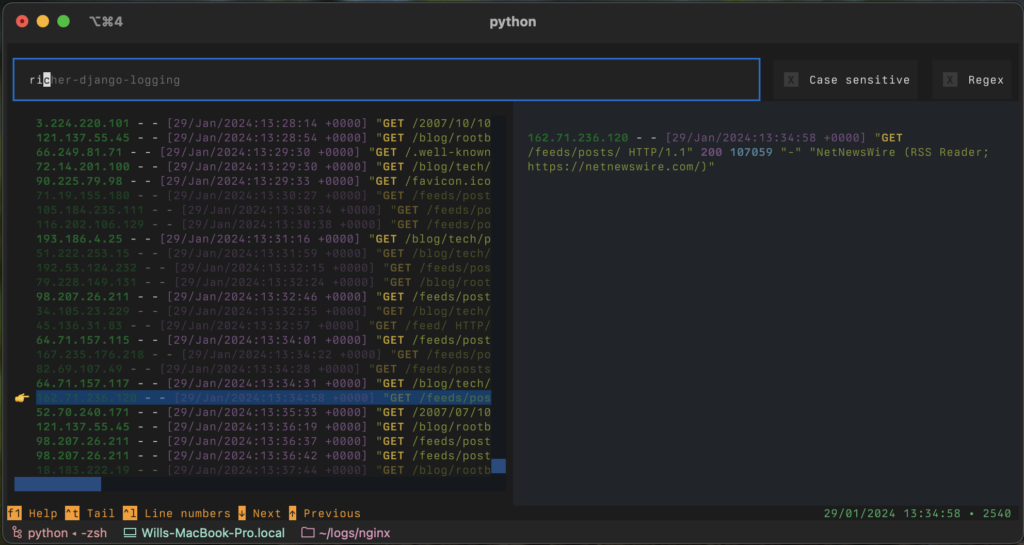Click the pointing hand line marker
Image resolution: width=1024 pixels, height=545 pixels.
coord(22,397)
